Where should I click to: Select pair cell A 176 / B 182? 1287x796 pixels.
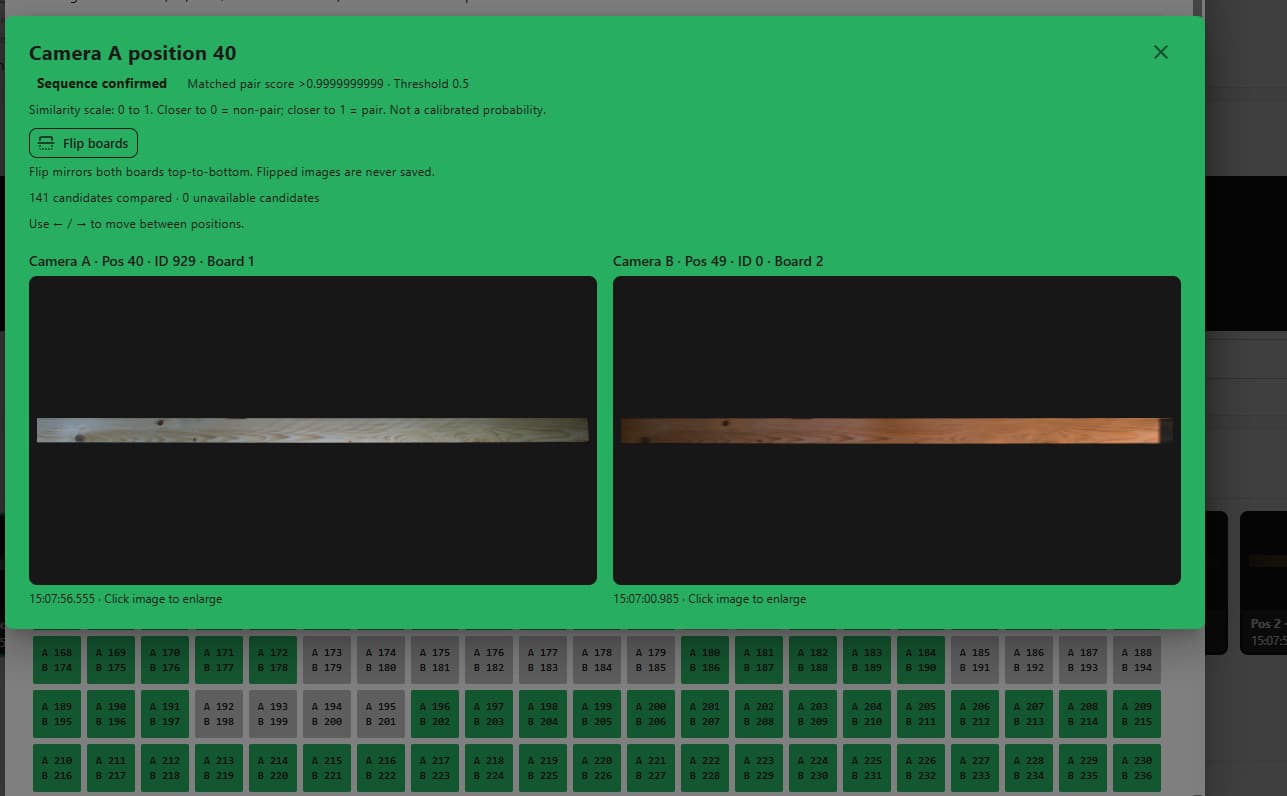(x=490, y=660)
